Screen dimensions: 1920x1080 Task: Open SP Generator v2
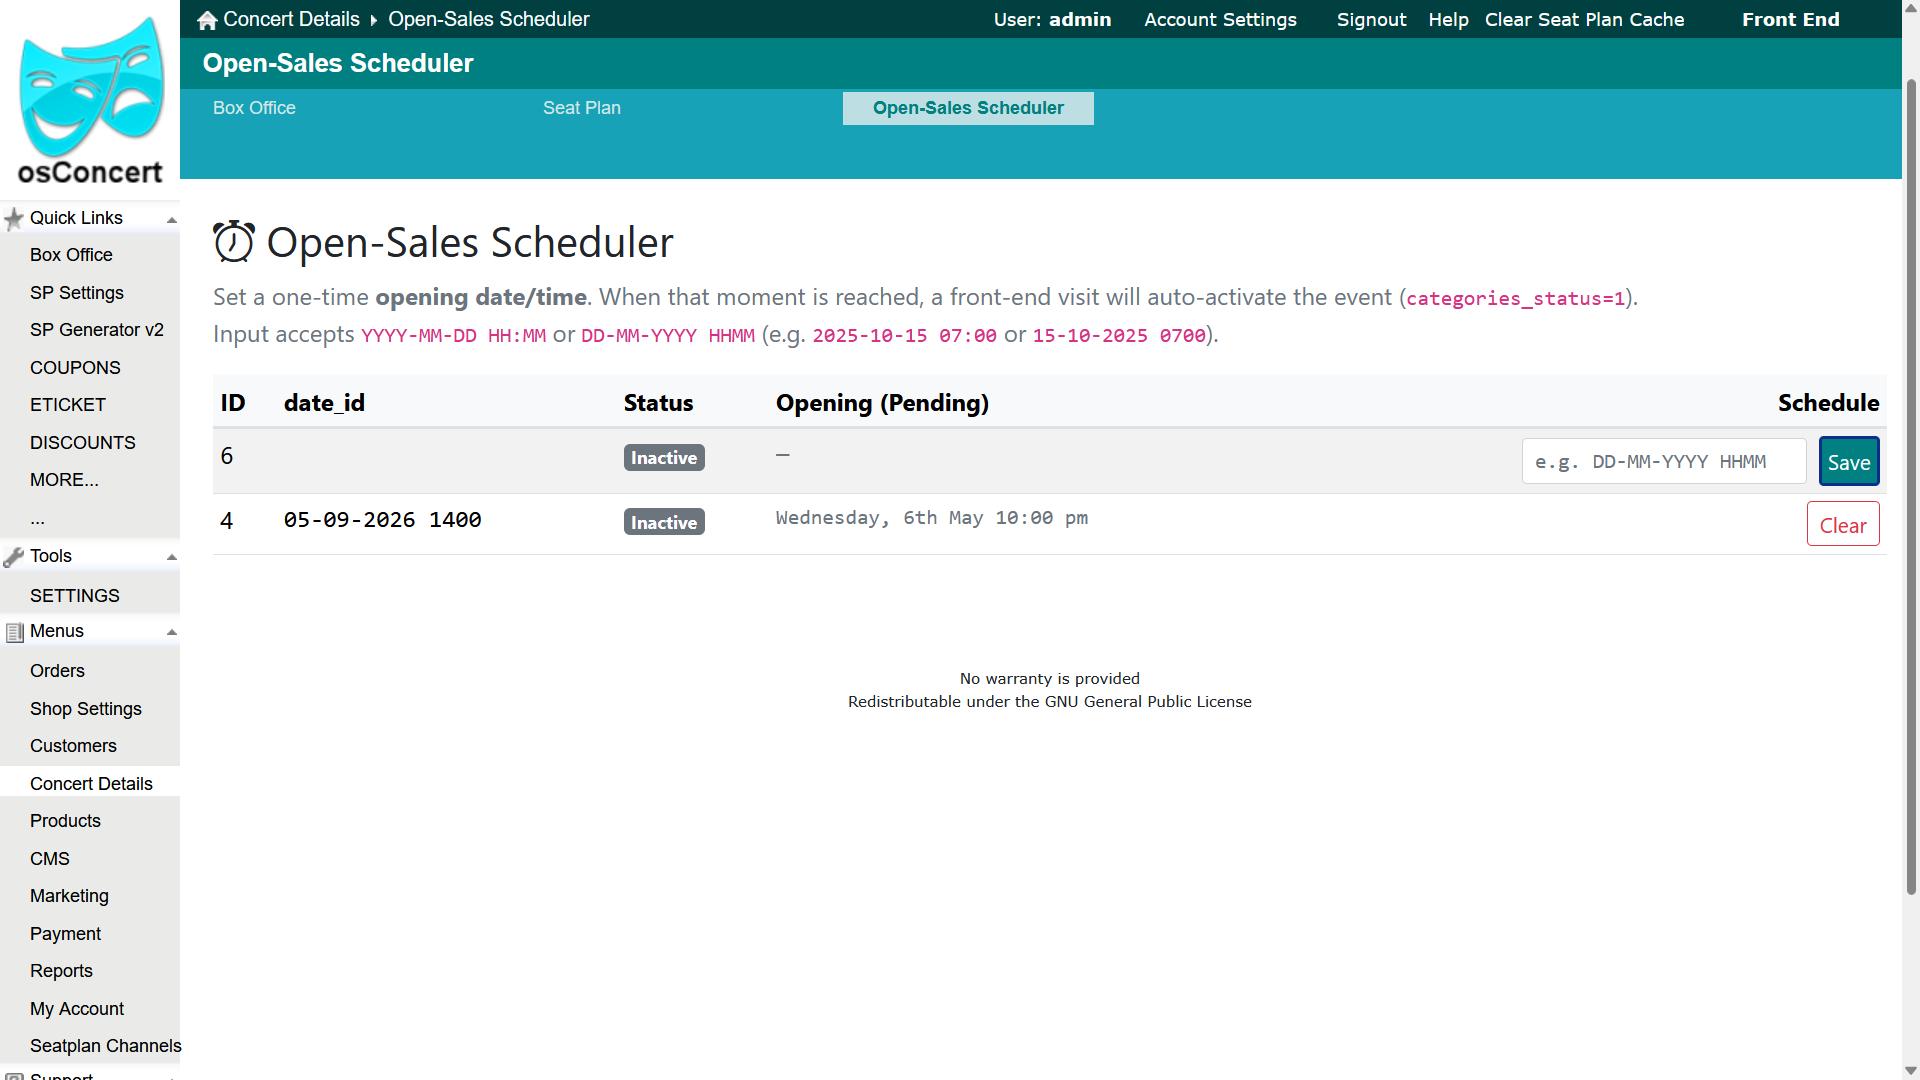[x=97, y=330]
